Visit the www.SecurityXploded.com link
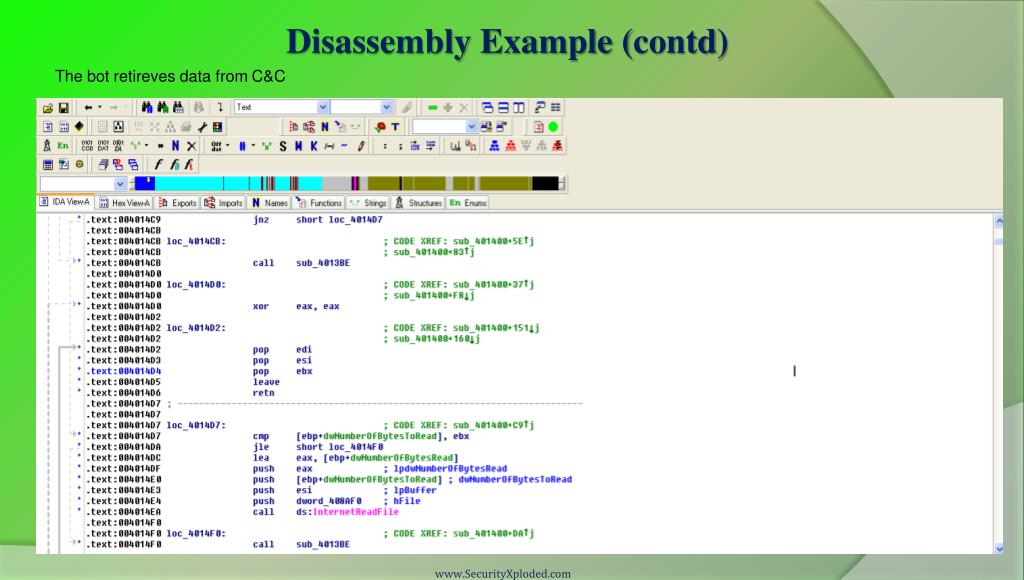This screenshot has height=580, width=1024. [x=503, y=573]
